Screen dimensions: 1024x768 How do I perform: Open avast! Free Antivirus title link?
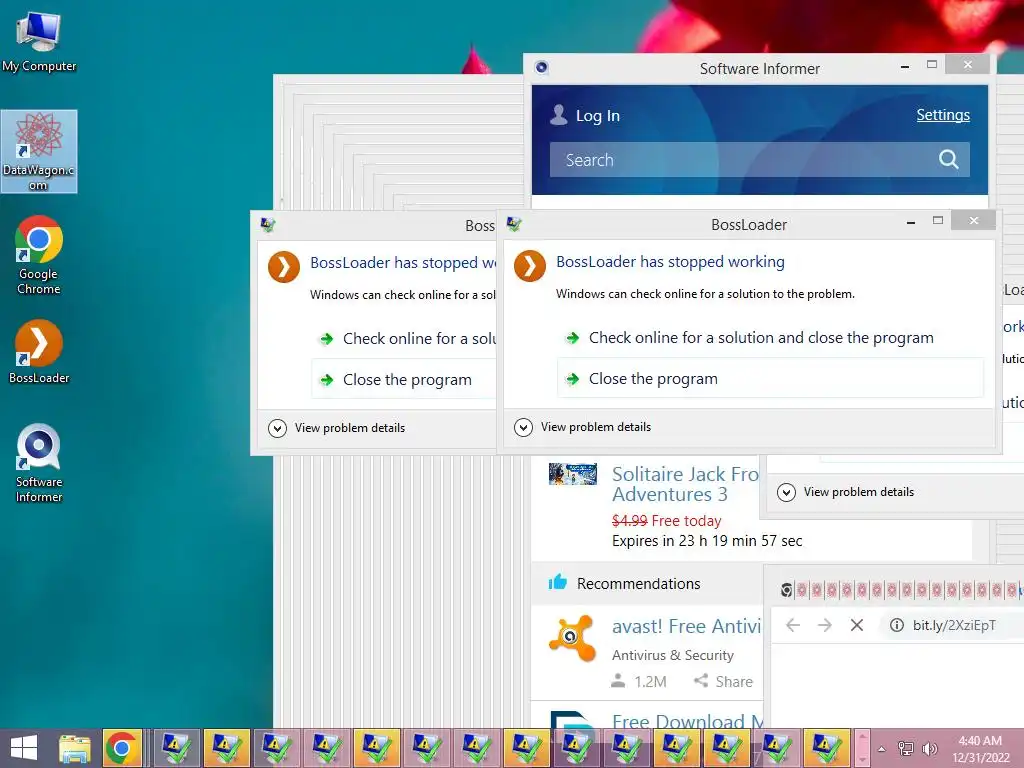pyautogui.click(x=686, y=626)
